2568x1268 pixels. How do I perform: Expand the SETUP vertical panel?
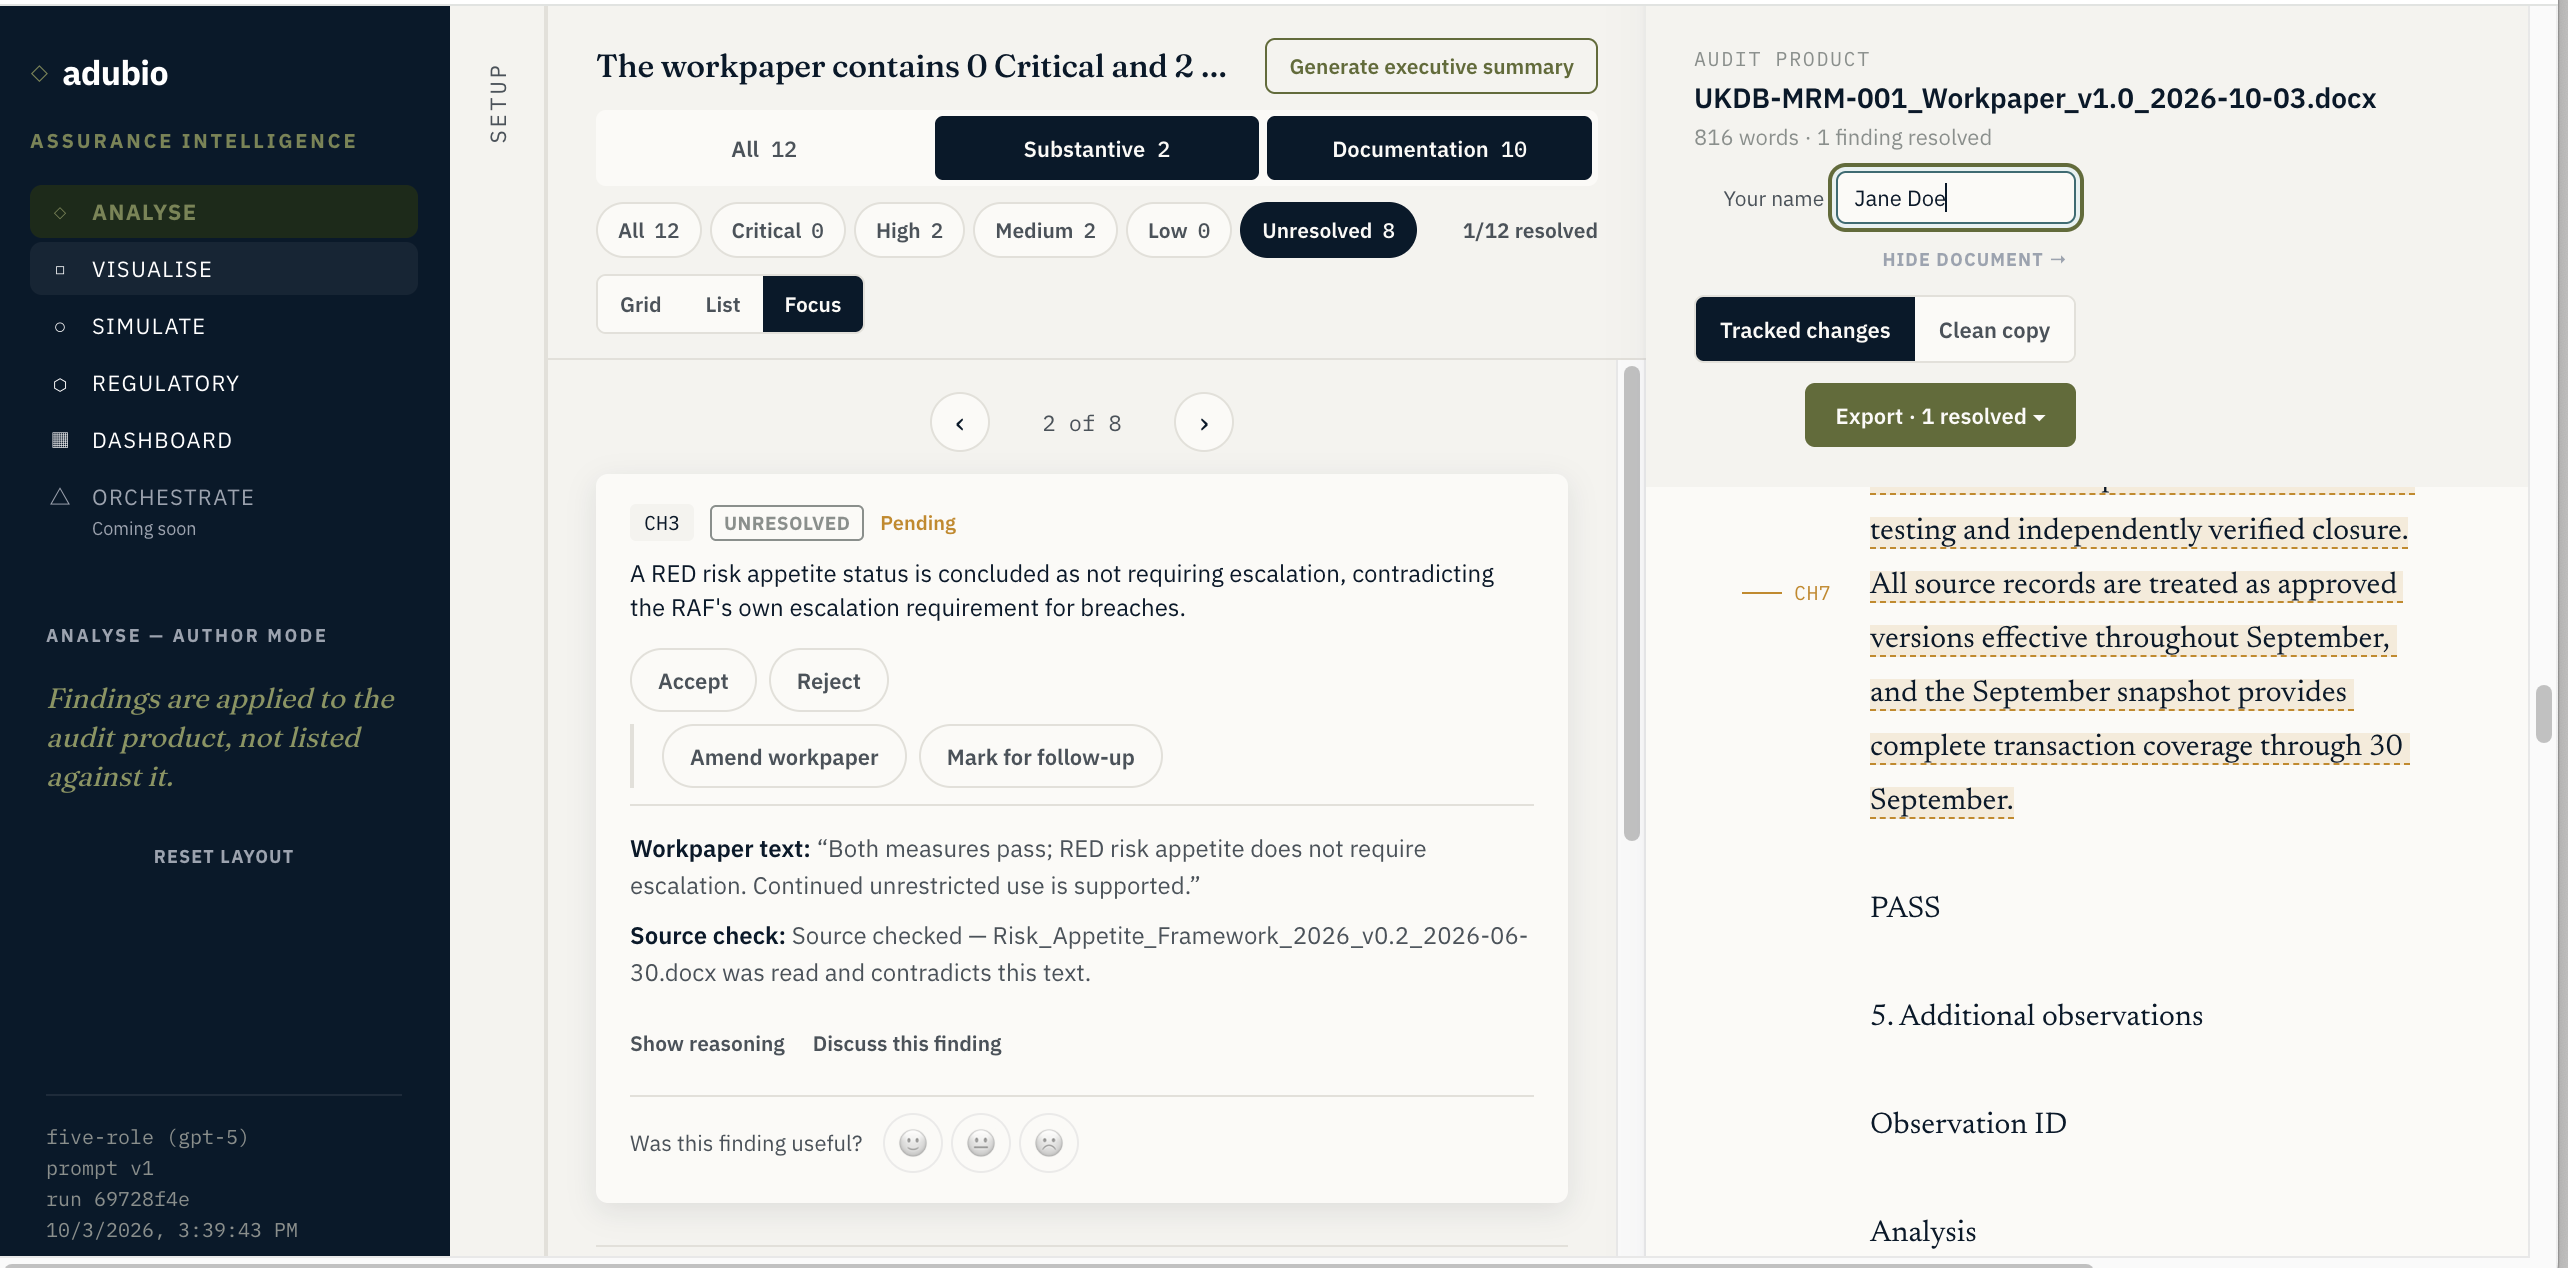click(498, 103)
